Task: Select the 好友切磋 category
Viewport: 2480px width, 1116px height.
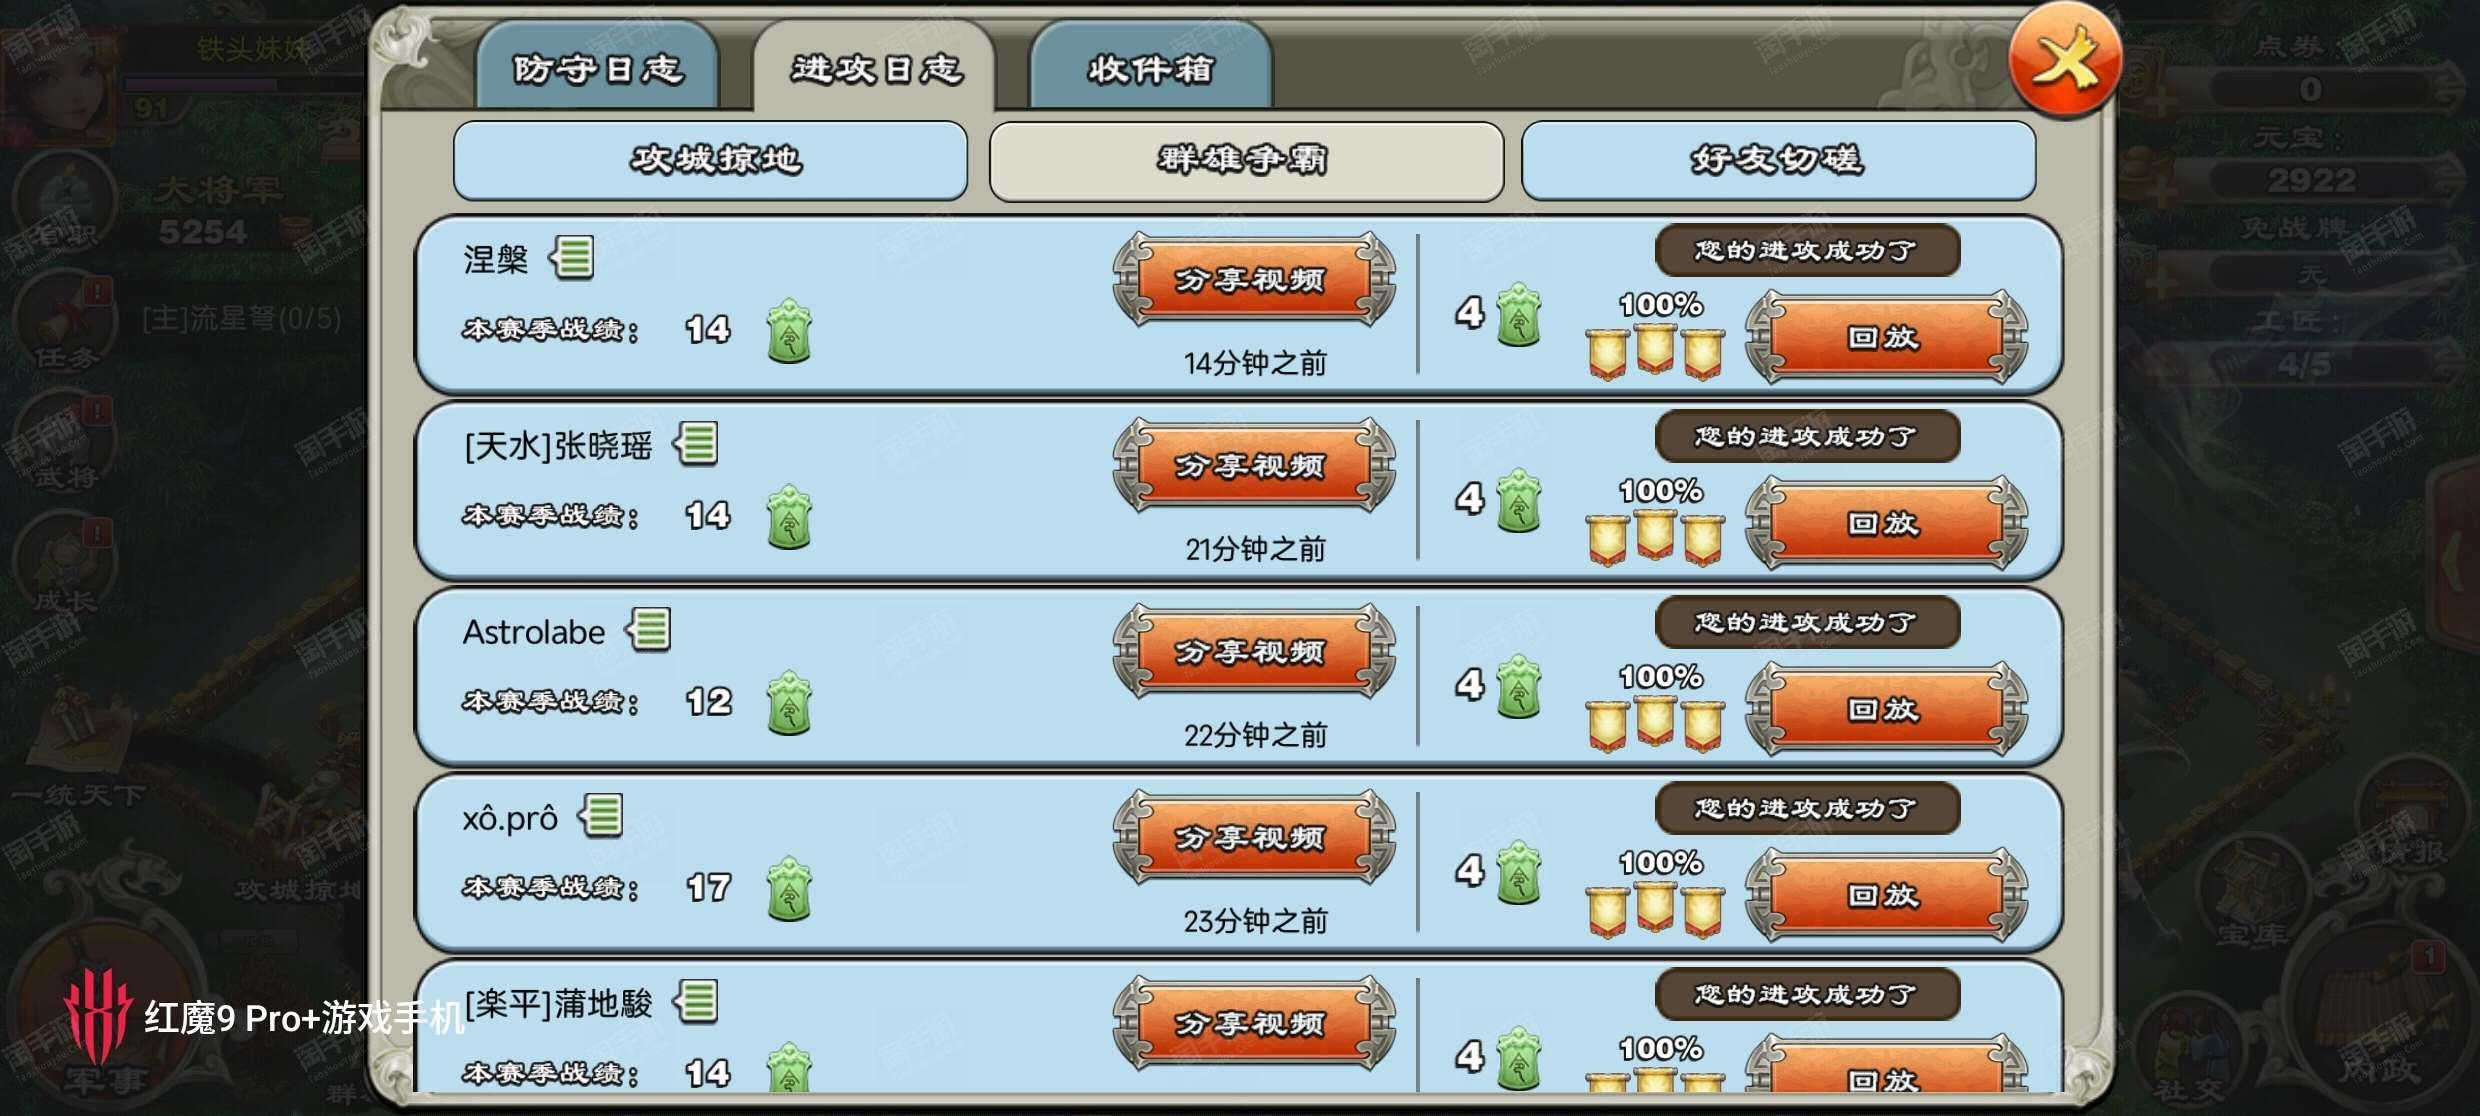Action: click(1778, 160)
